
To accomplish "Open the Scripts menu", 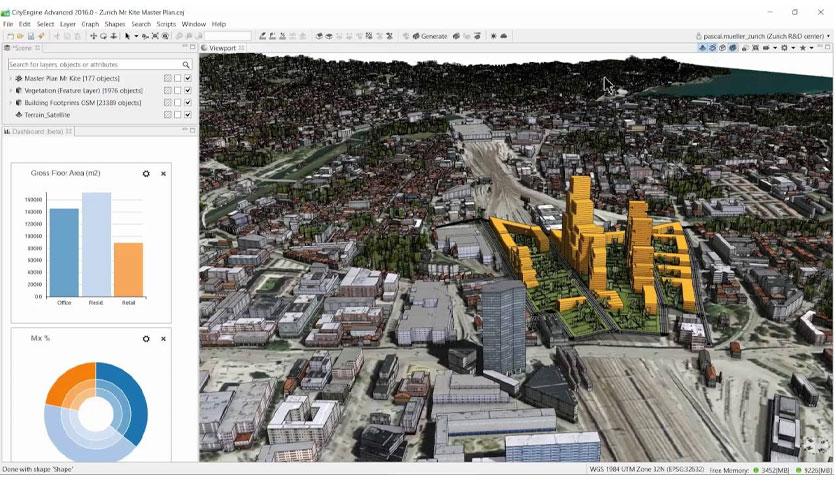I will point(166,24).
